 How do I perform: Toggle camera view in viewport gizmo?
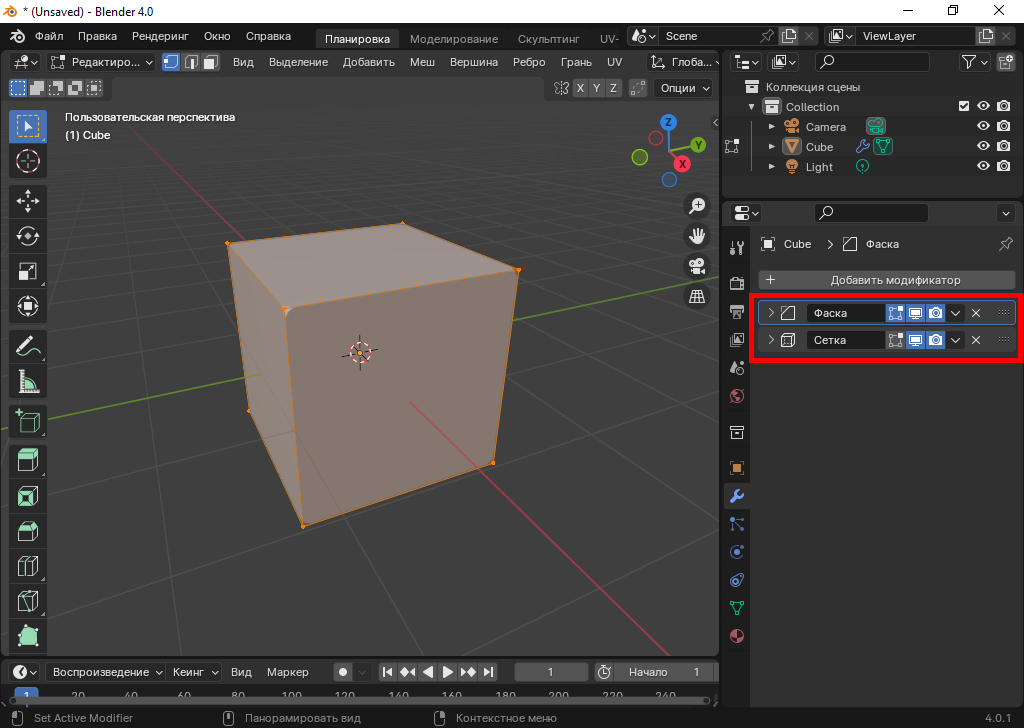click(697, 266)
